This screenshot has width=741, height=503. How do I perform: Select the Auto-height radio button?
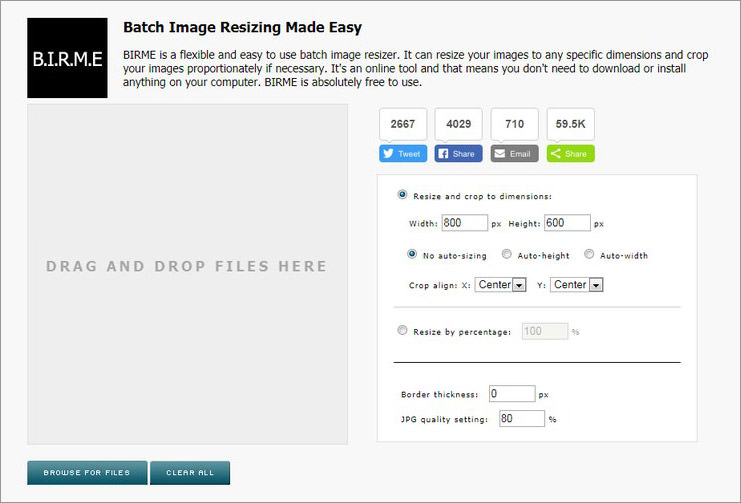506,254
